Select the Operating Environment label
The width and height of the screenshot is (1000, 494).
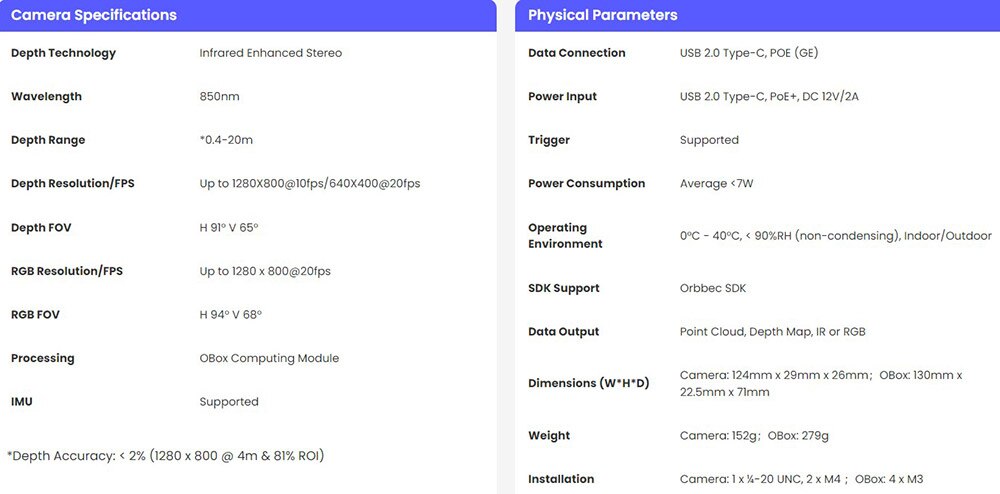pos(565,236)
